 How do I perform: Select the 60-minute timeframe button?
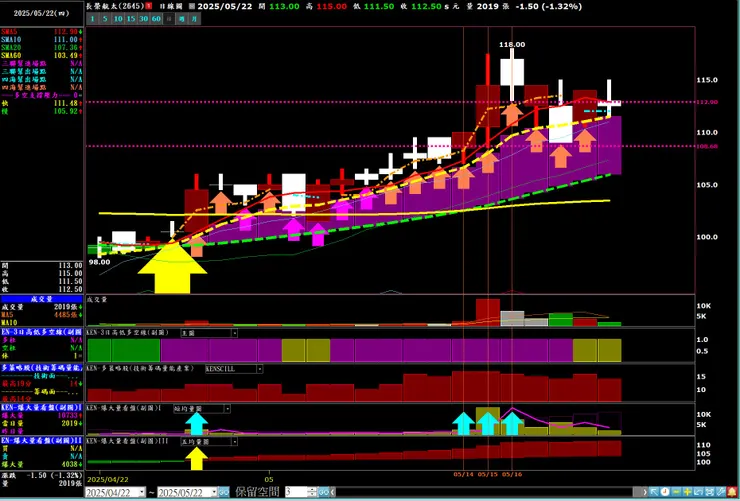[x=156, y=19]
